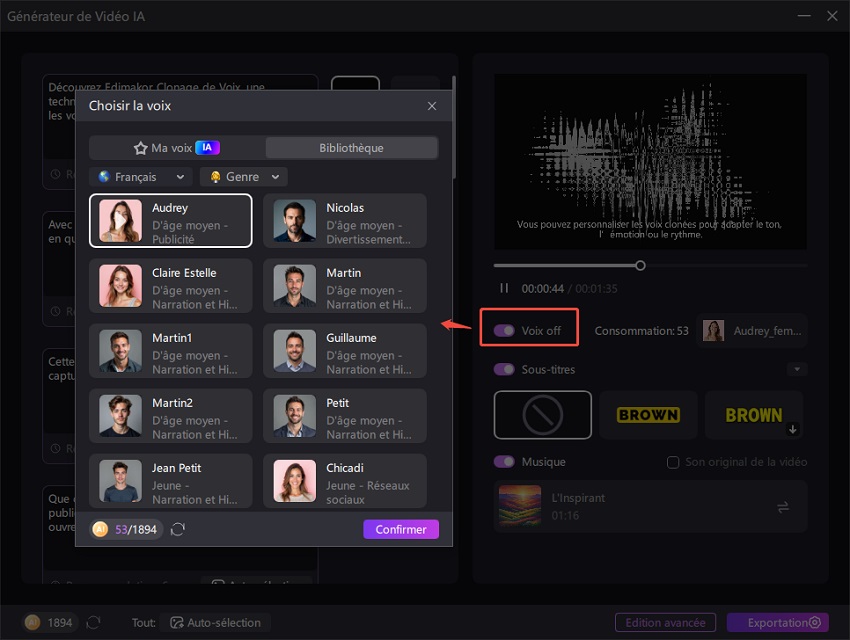Switch to the Ma voix tab
This screenshot has height=640, width=850.
(177, 148)
